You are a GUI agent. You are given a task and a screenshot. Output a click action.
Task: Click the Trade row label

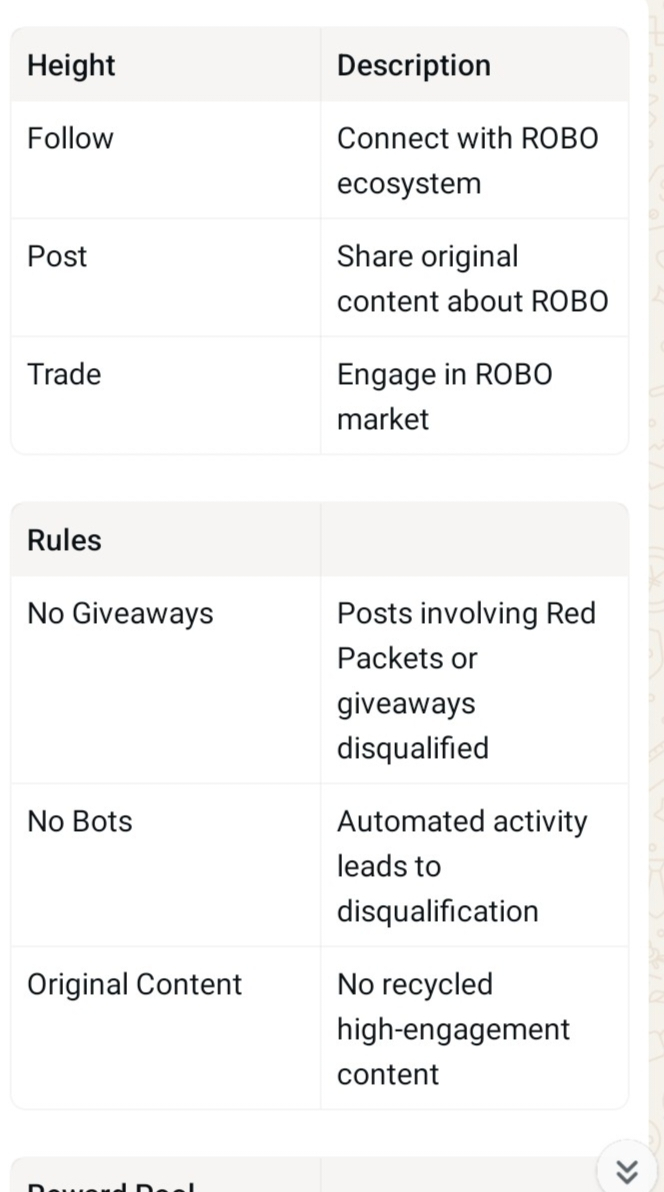(64, 374)
